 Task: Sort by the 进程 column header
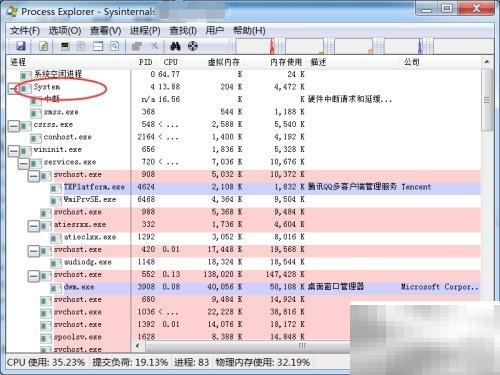(x=69, y=62)
